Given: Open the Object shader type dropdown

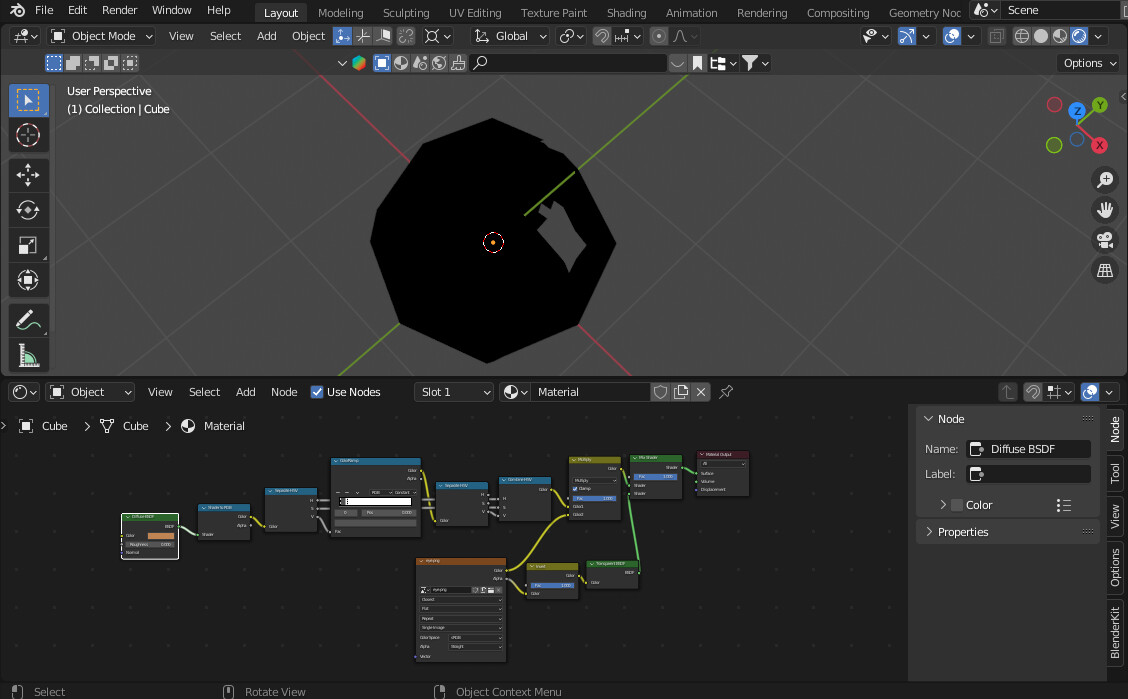Looking at the screenshot, I should tap(90, 392).
